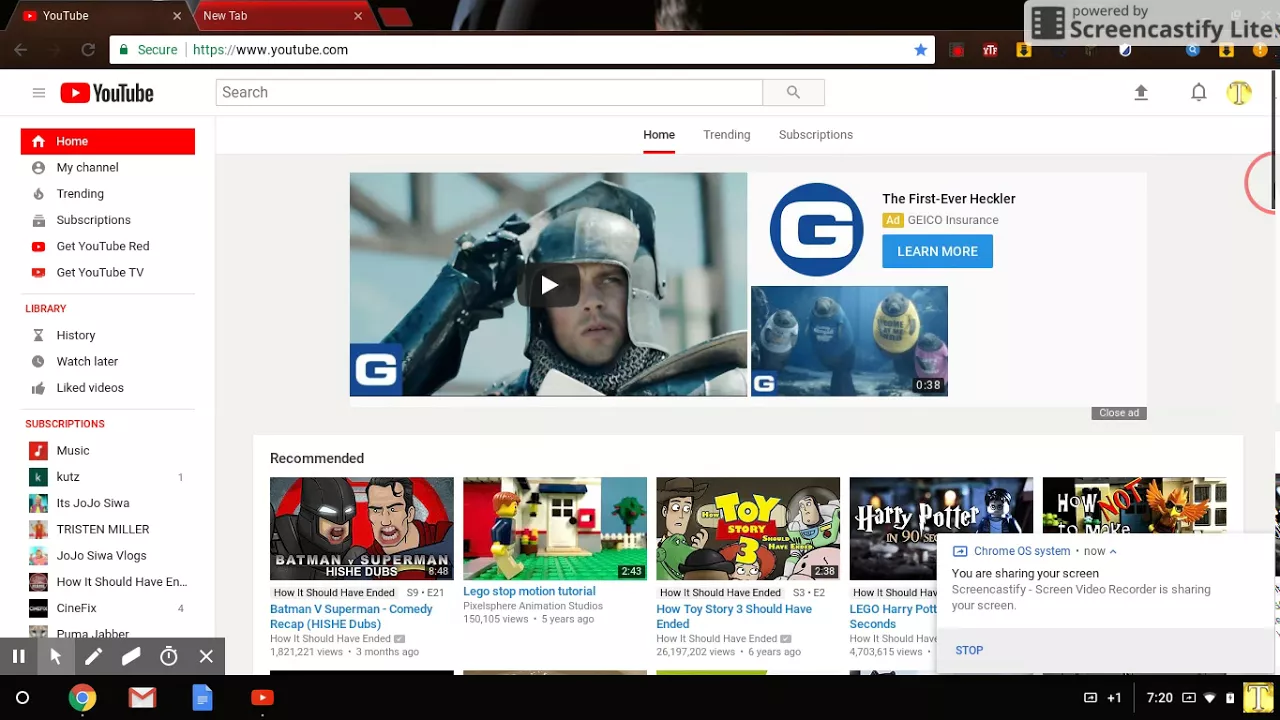Close the Screencastify drawing toolbar

pyautogui.click(x=206, y=656)
